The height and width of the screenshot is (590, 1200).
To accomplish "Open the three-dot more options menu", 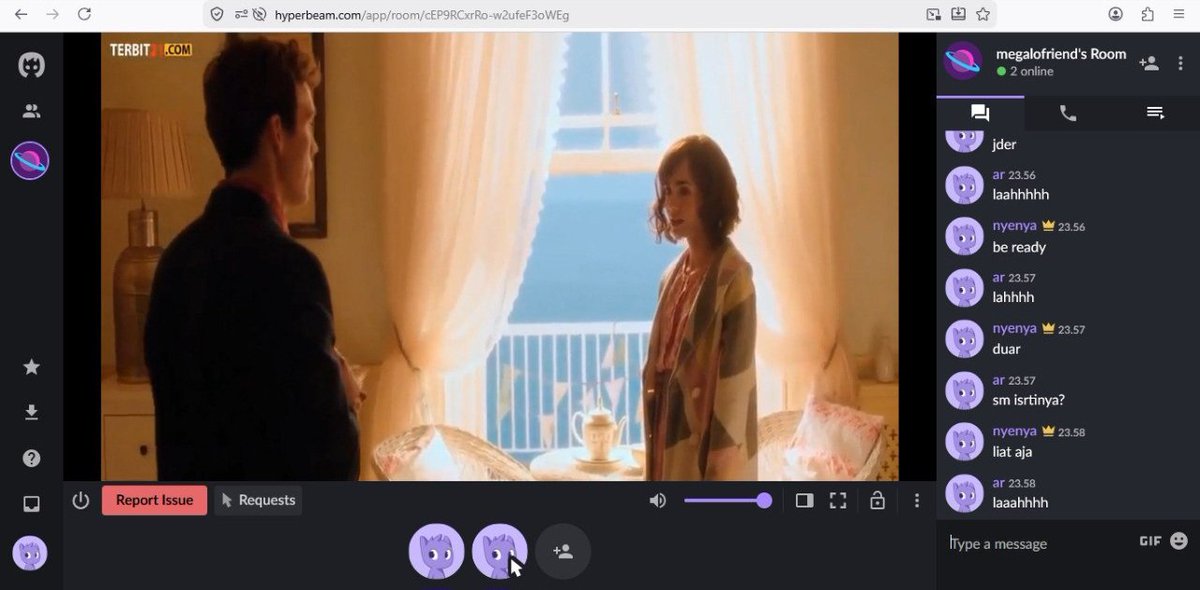I will 917,500.
